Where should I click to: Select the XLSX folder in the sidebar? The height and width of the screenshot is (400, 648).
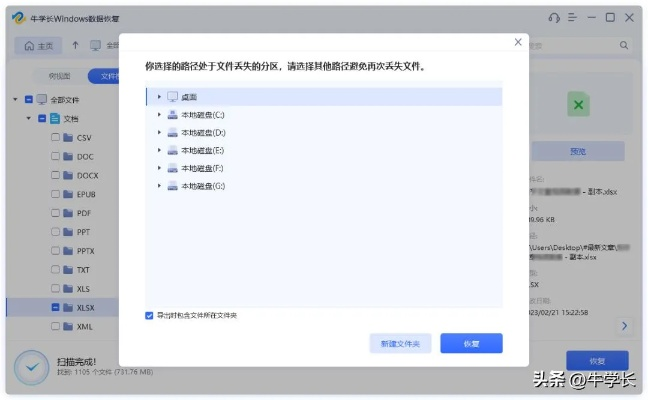(x=85, y=308)
